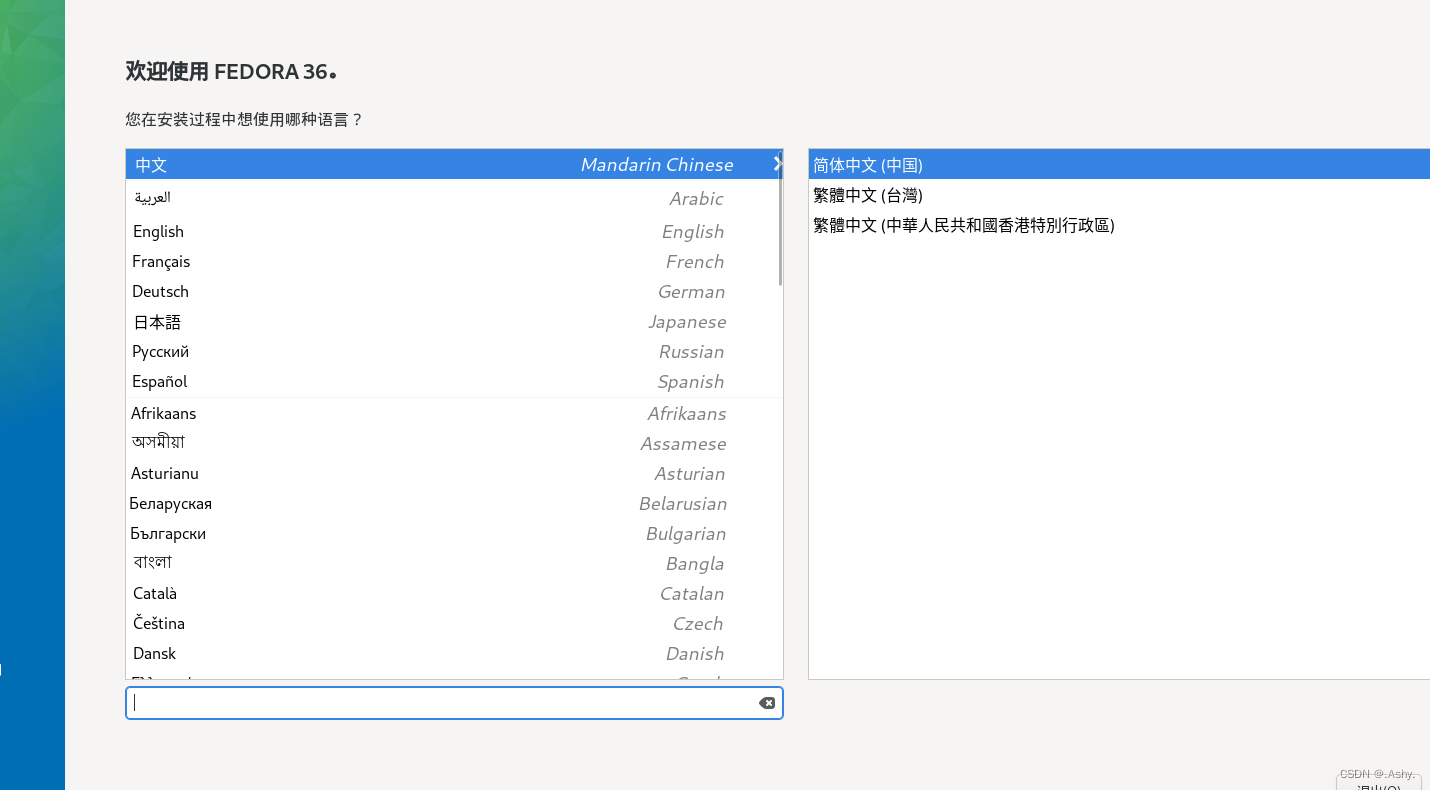Select Dansk Danish language

(454, 653)
